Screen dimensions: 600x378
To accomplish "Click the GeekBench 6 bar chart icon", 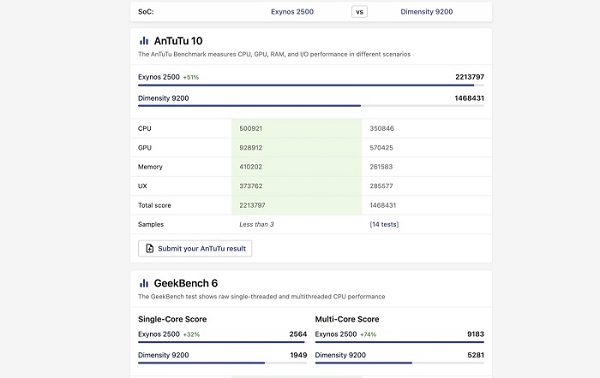I will (x=144, y=283).
